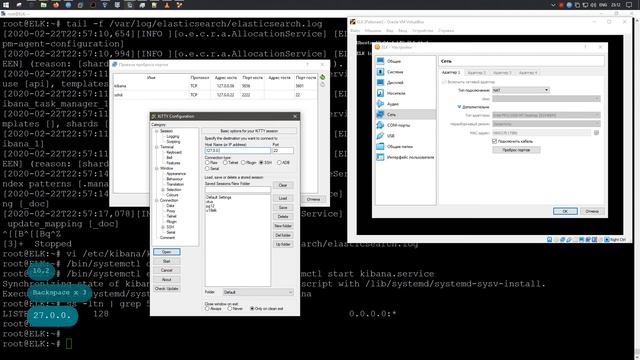Open the Folder Default dropdown in KiTTY

click(x=258, y=292)
